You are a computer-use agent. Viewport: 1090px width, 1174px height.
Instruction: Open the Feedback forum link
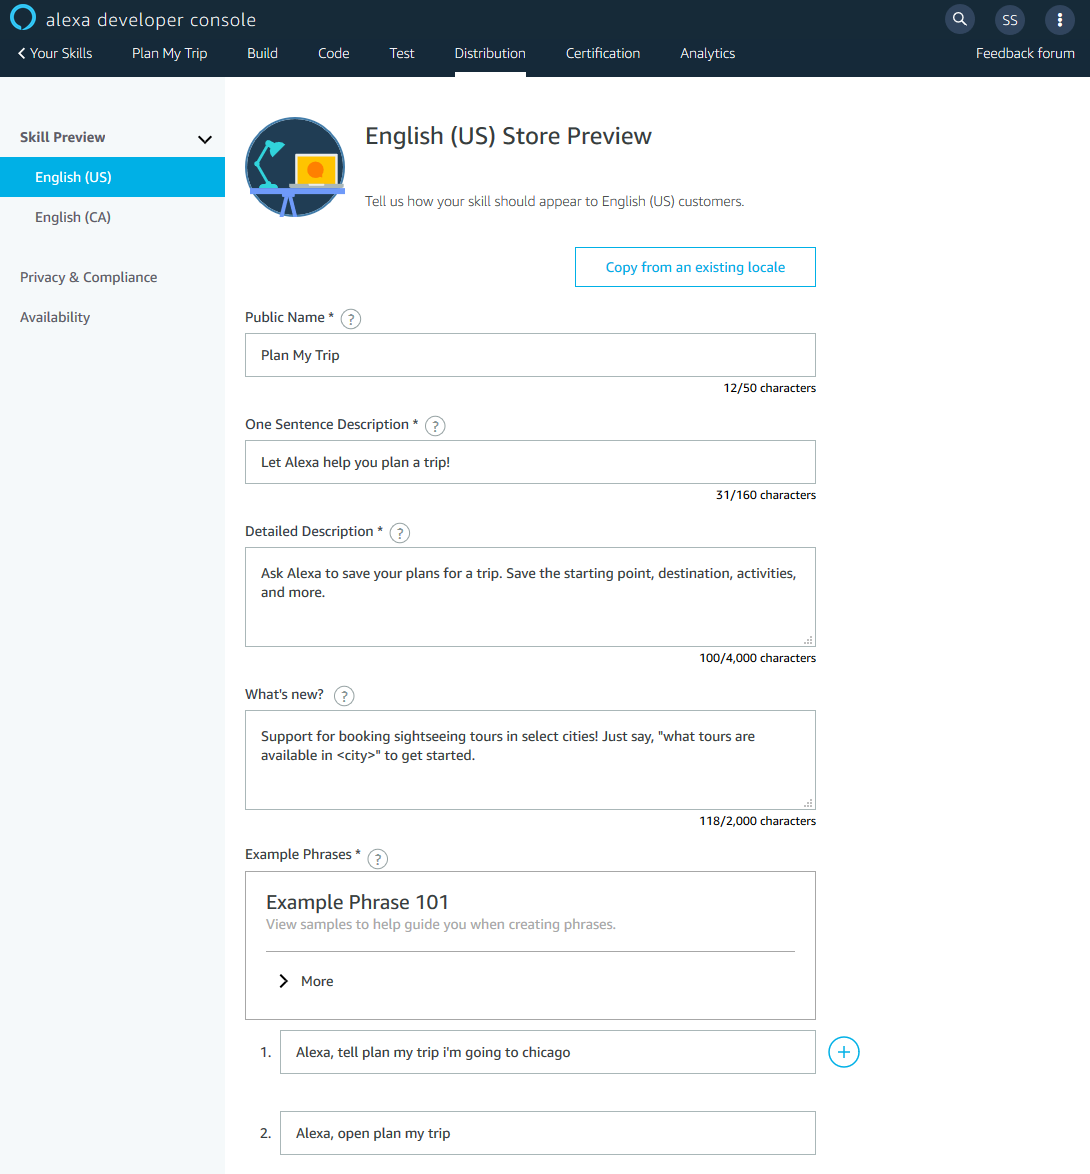pos(1025,53)
